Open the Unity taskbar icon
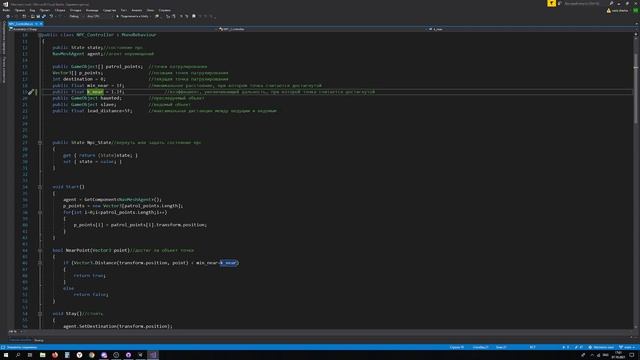This screenshot has width=640, height=360. pyautogui.click(x=140, y=355)
